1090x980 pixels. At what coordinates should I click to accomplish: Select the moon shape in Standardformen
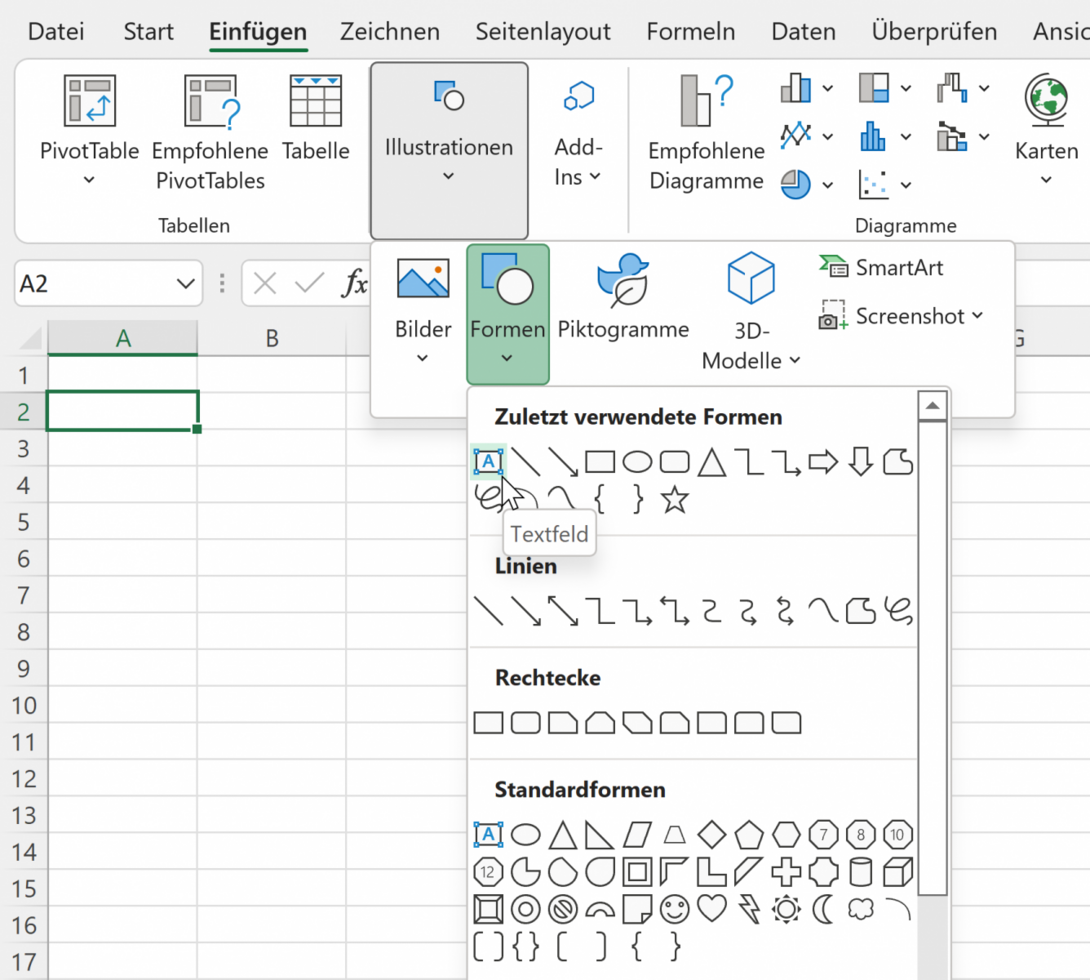pos(823,909)
